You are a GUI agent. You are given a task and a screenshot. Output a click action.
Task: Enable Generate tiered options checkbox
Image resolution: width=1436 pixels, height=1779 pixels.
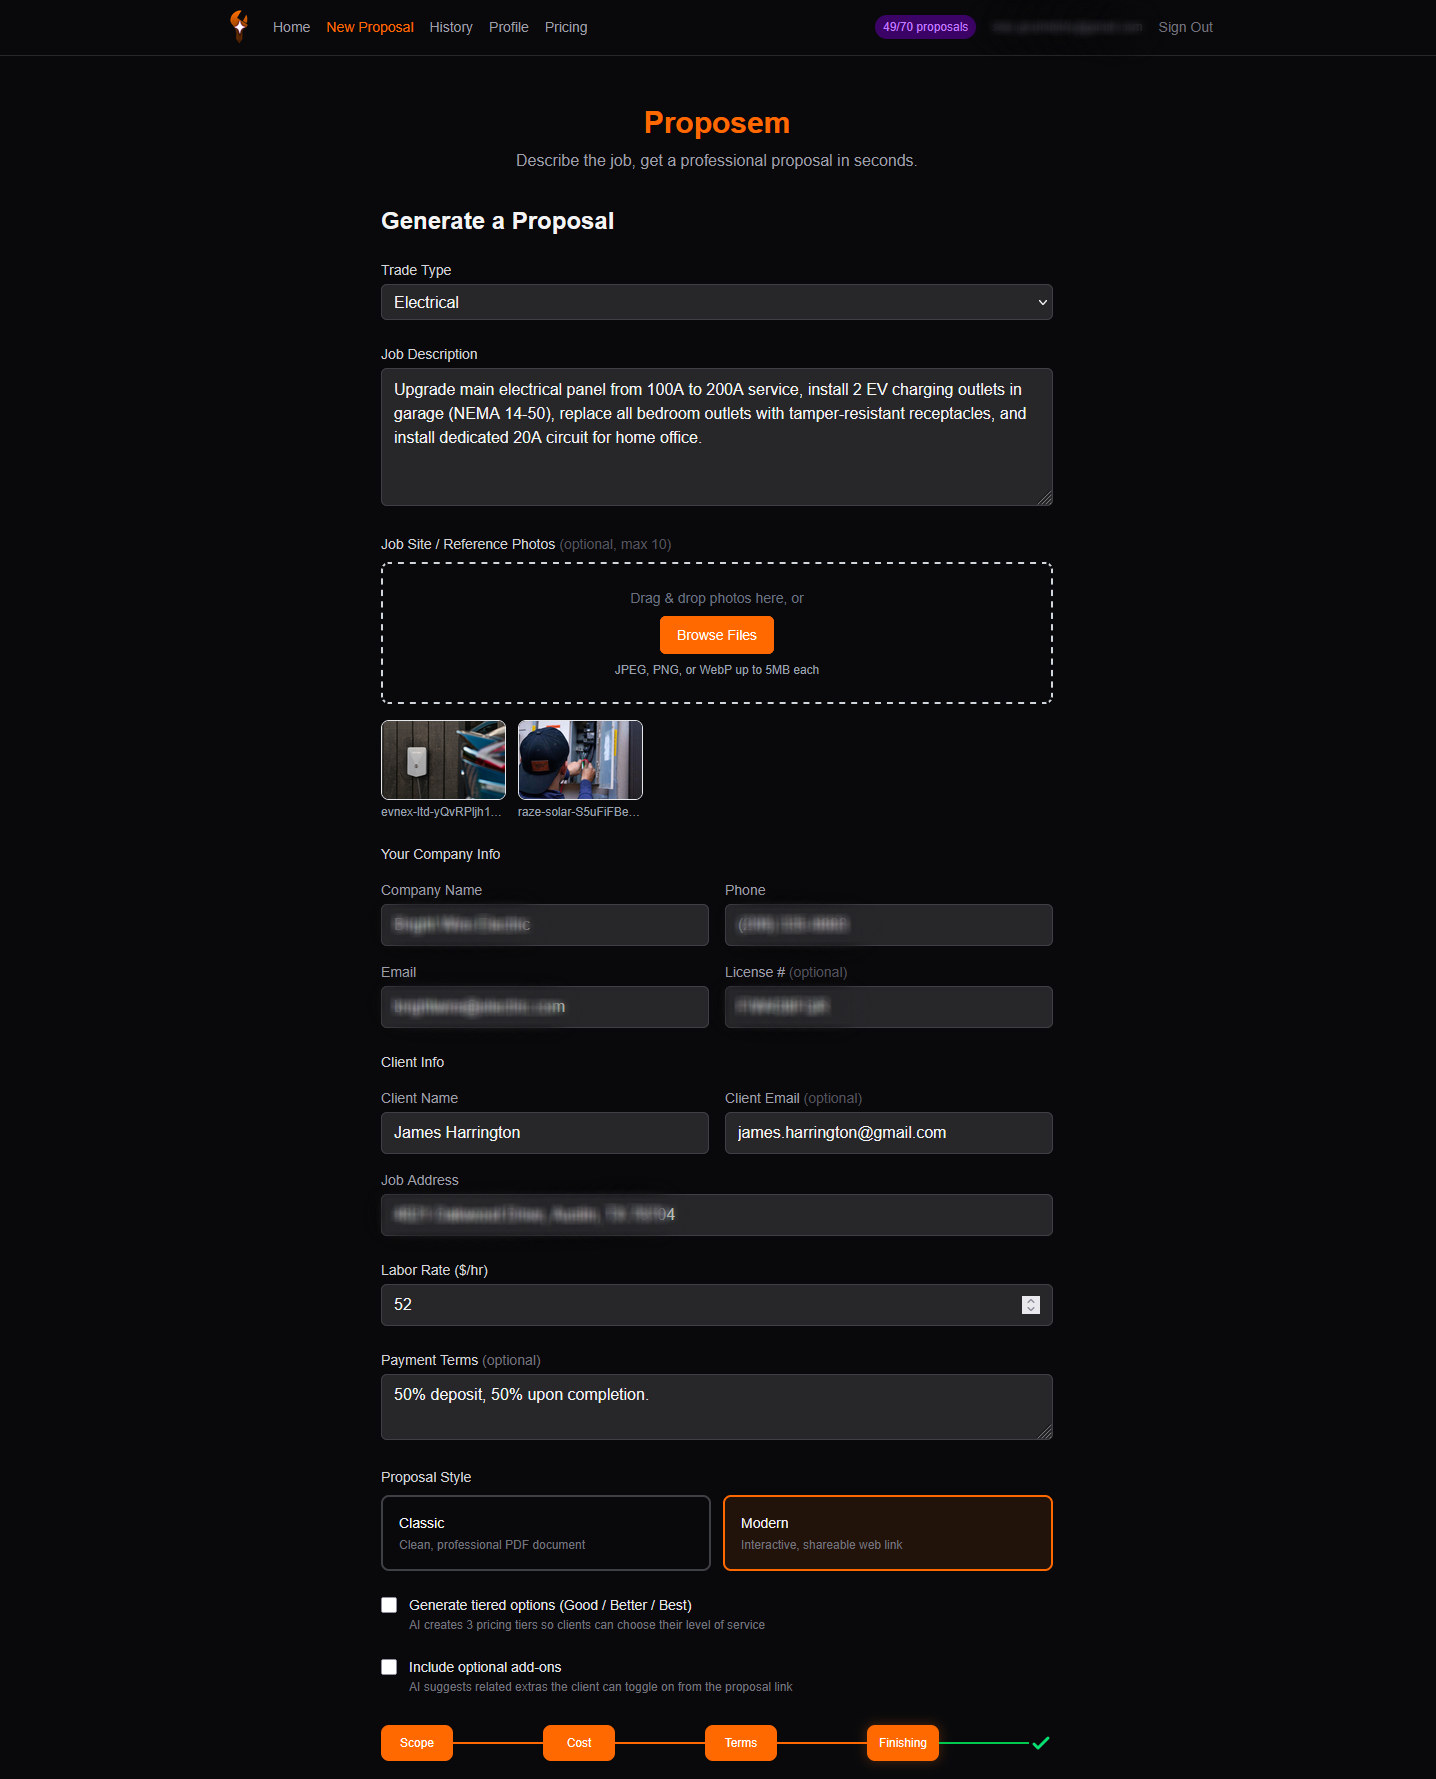coord(389,1605)
